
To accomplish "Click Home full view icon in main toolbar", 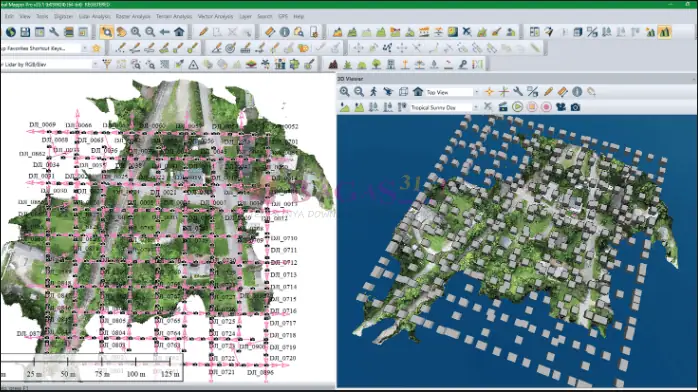I will pyautogui.click(x=179, y=32).
